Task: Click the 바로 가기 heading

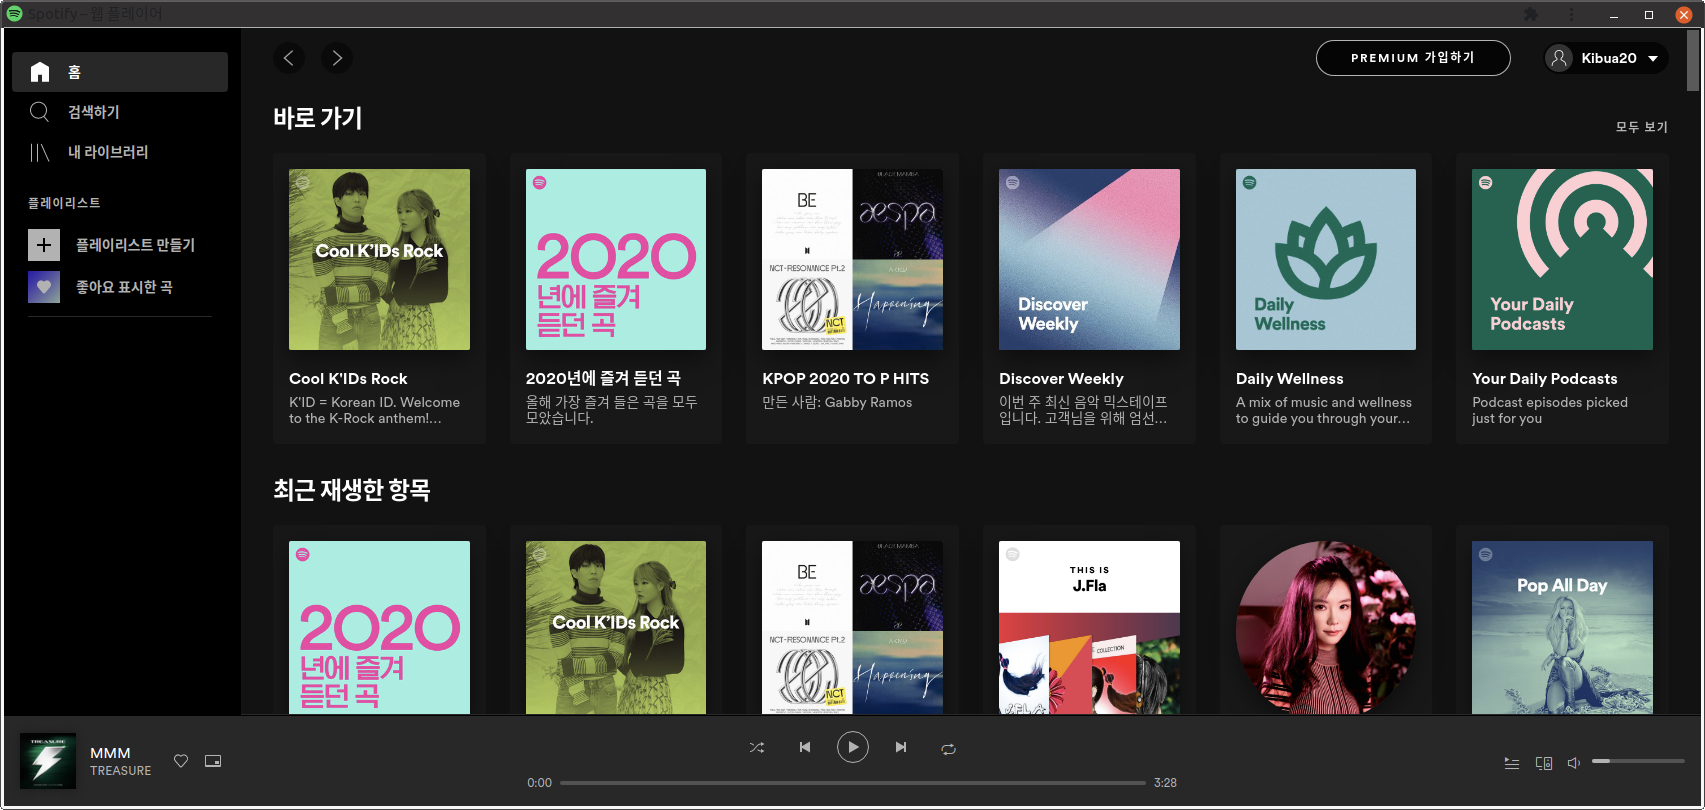Action: pyautogui.click(x=318, y=118)
